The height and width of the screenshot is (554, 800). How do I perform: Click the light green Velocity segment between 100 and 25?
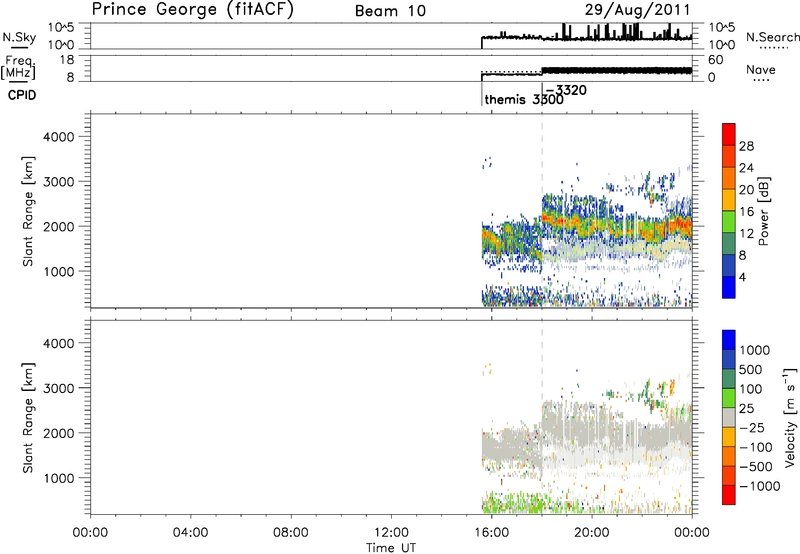coord(729,398)
